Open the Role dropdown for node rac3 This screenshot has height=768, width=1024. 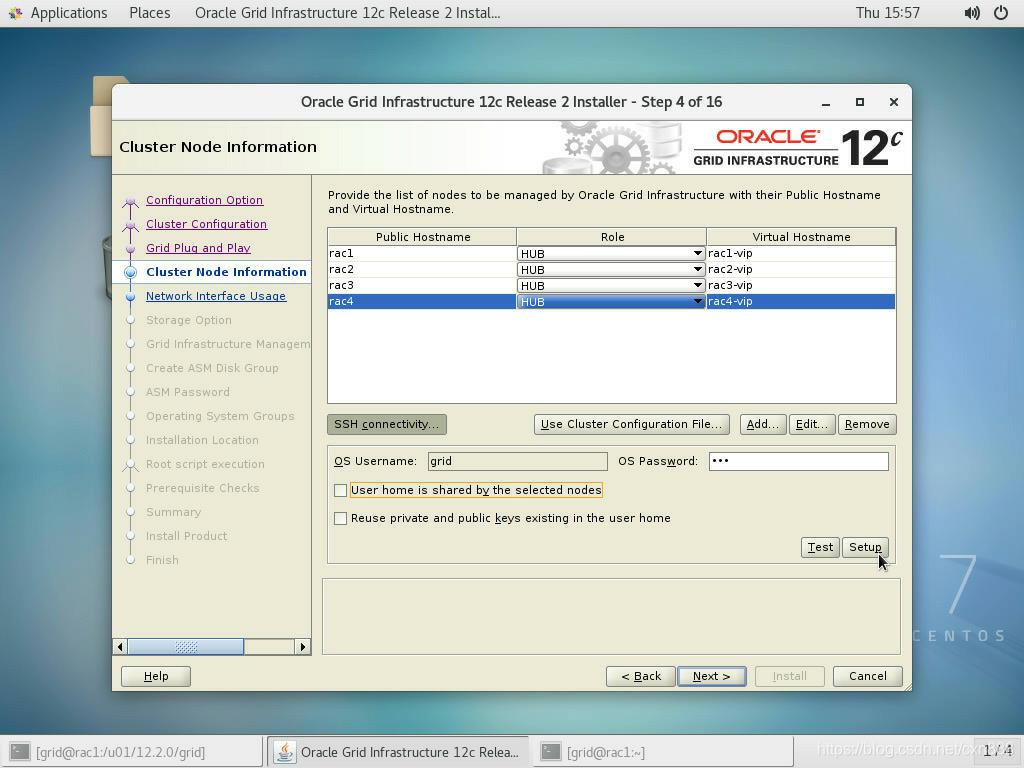coord(698,285)
